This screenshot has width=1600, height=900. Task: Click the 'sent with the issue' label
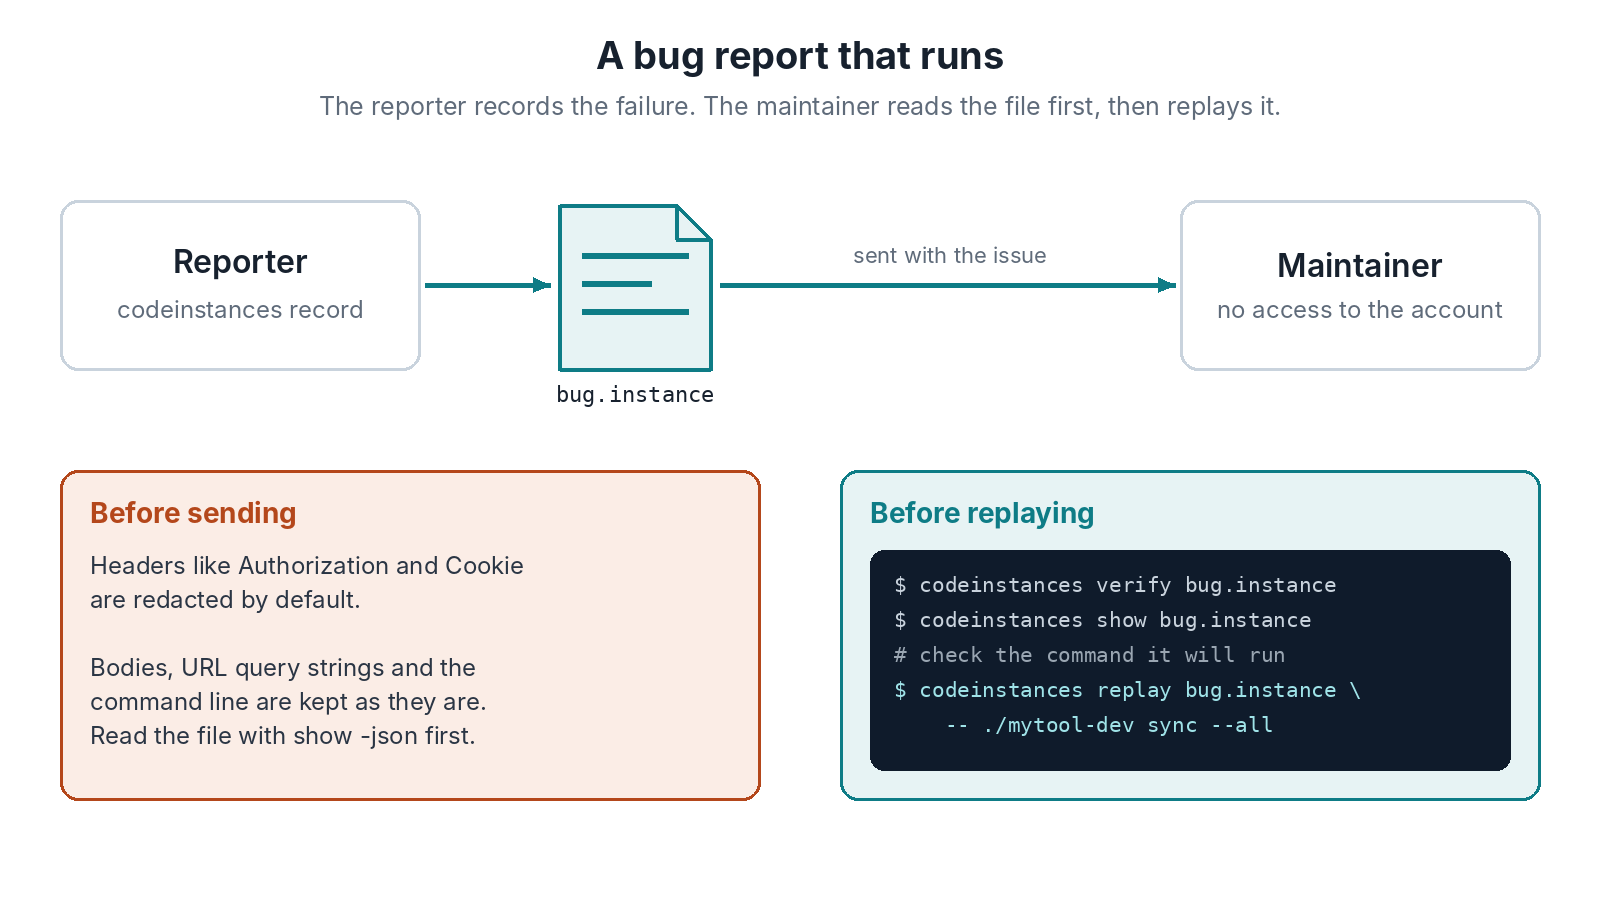950,256
